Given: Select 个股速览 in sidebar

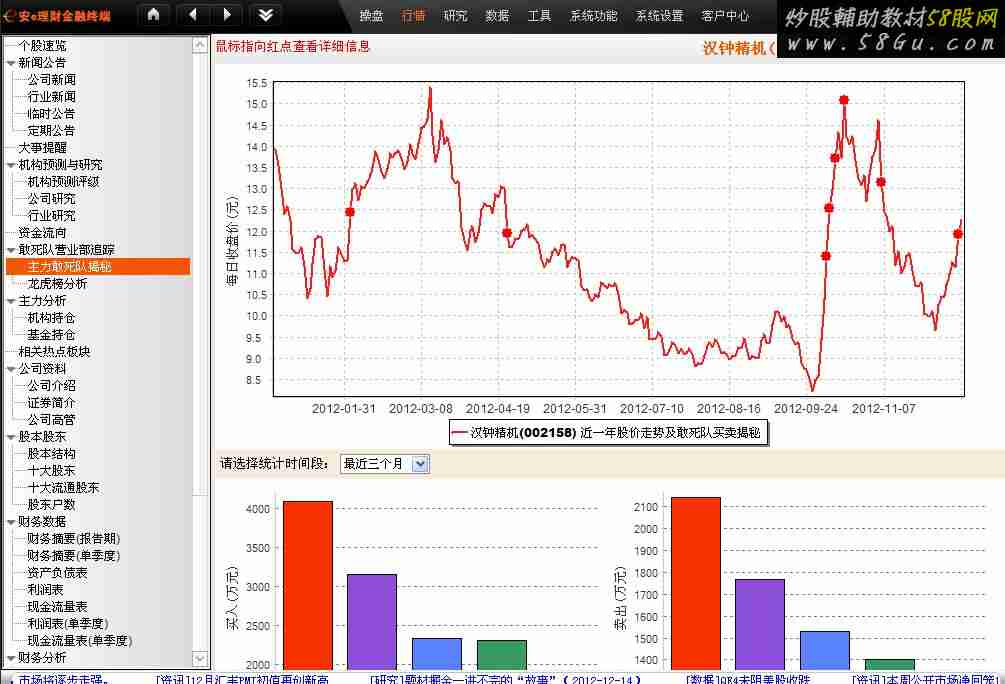Looking at the screenshot, I should click(x=42, y=46).
